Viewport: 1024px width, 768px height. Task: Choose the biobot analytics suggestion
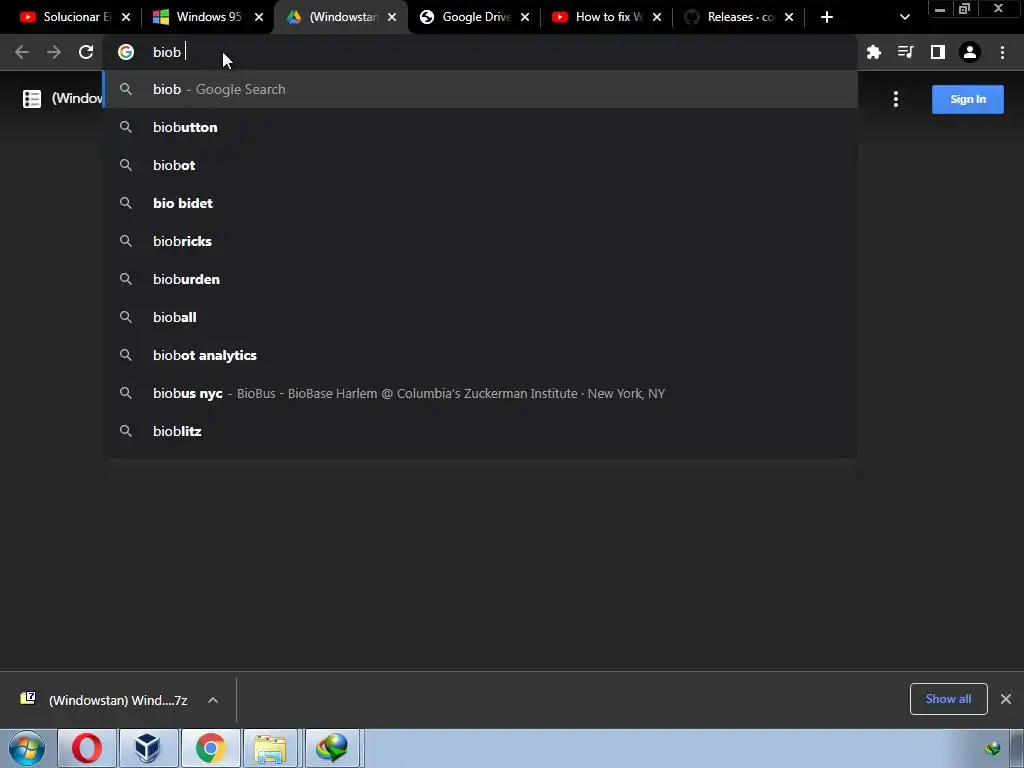point(480,355)
